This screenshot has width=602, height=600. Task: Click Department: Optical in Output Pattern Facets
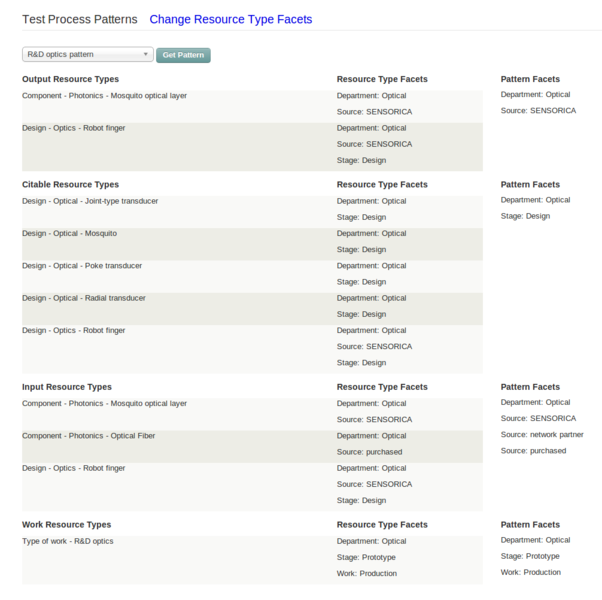click(x=535, y=94)
